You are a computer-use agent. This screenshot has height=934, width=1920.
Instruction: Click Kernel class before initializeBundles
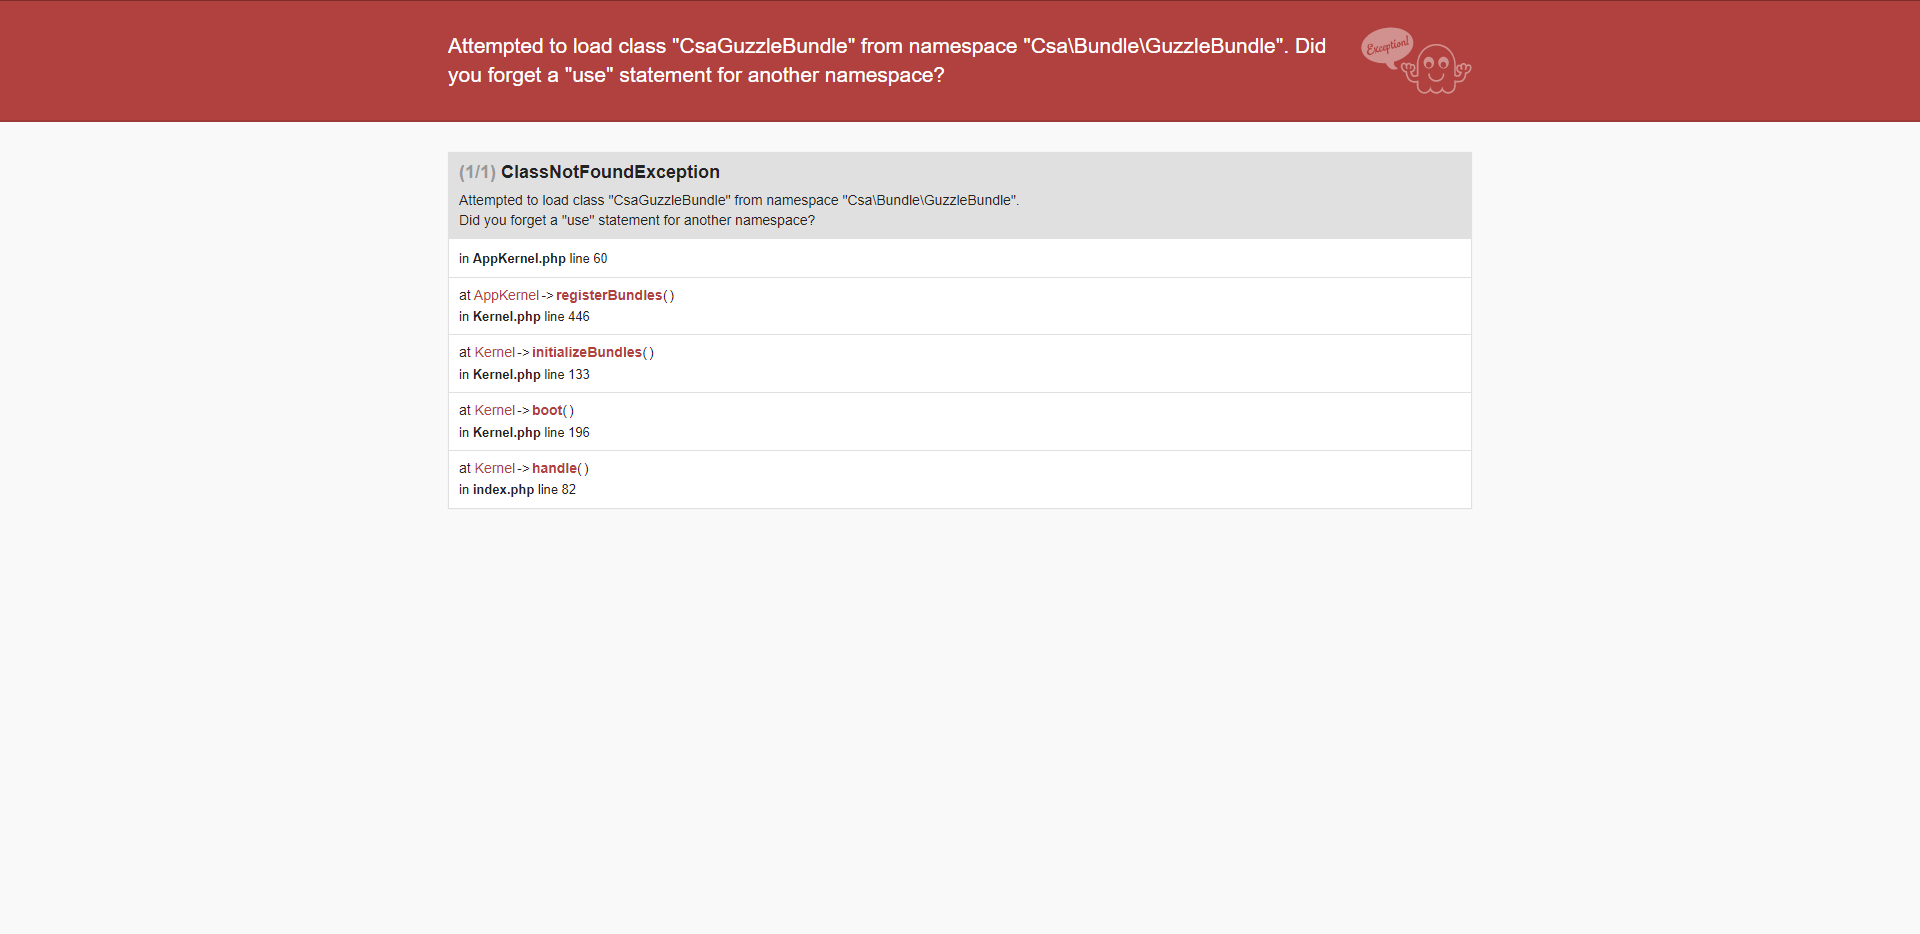pos(494,352)
